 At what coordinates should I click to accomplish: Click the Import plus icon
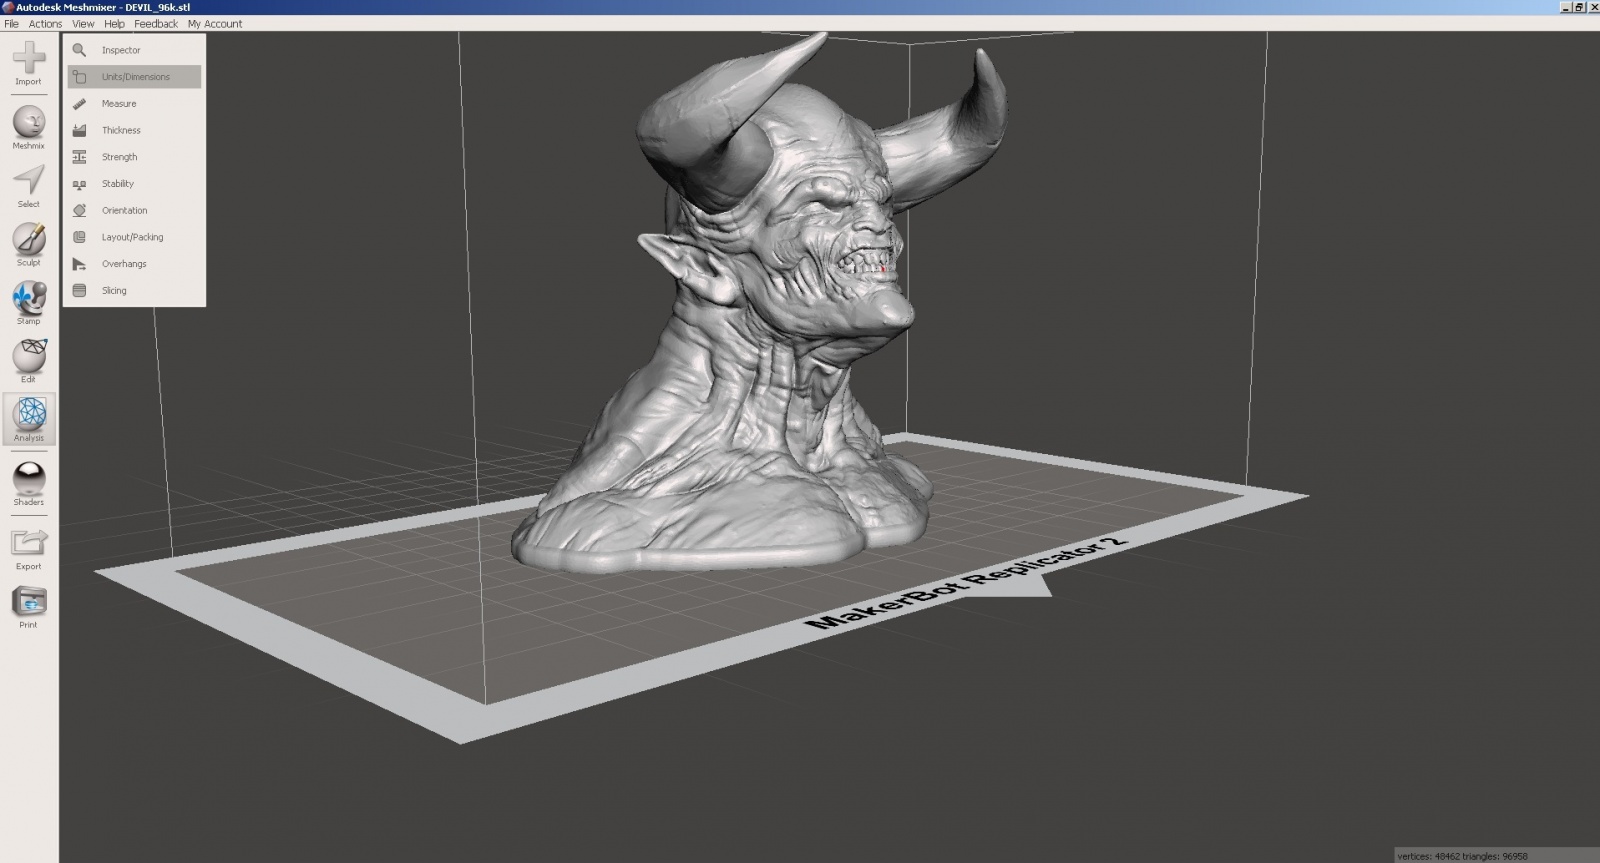point(29,58)
